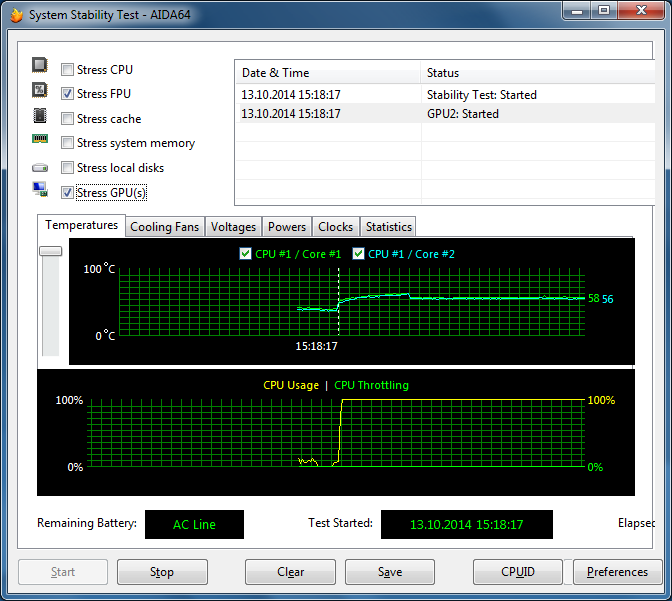Select the 'Stability Test: Started' log row

coord(446,94)
